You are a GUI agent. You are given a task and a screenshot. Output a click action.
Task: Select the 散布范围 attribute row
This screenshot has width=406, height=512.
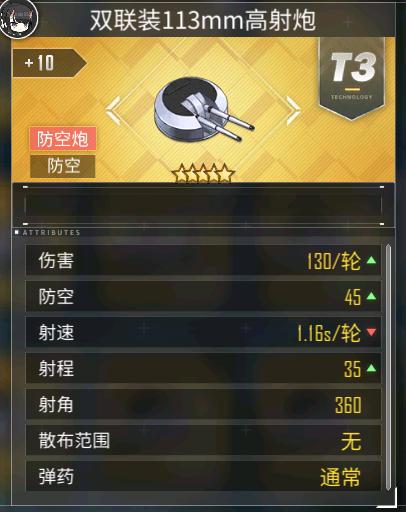(203, 440)
